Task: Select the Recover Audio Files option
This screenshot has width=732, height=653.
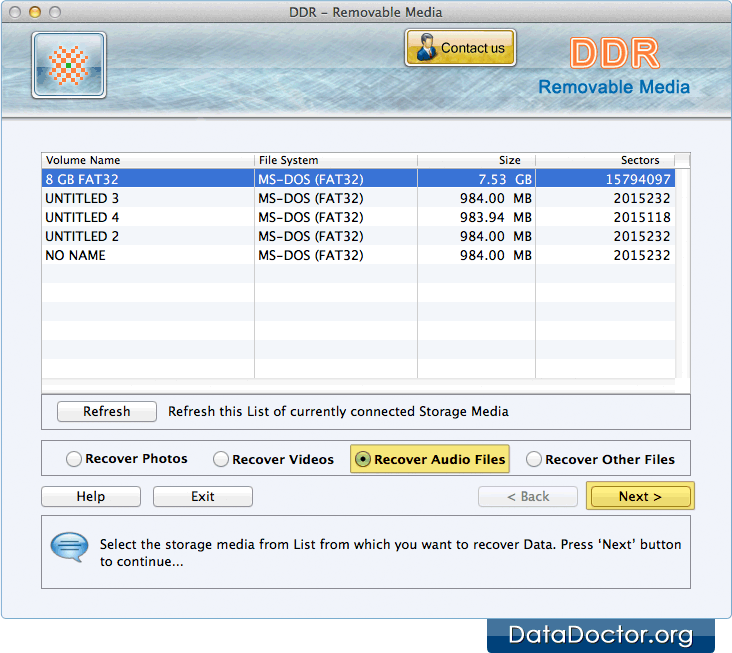Action: click(430, 459)
